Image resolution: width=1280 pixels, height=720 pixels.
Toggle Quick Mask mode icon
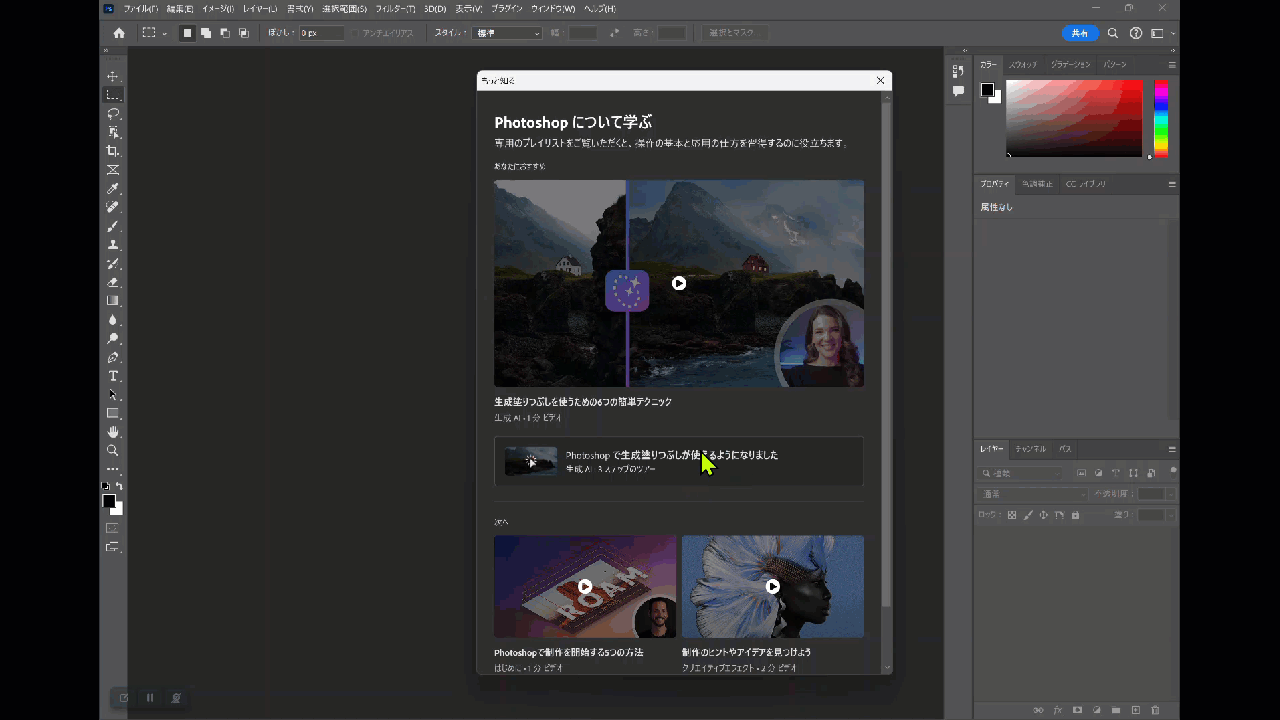(113, 528)
